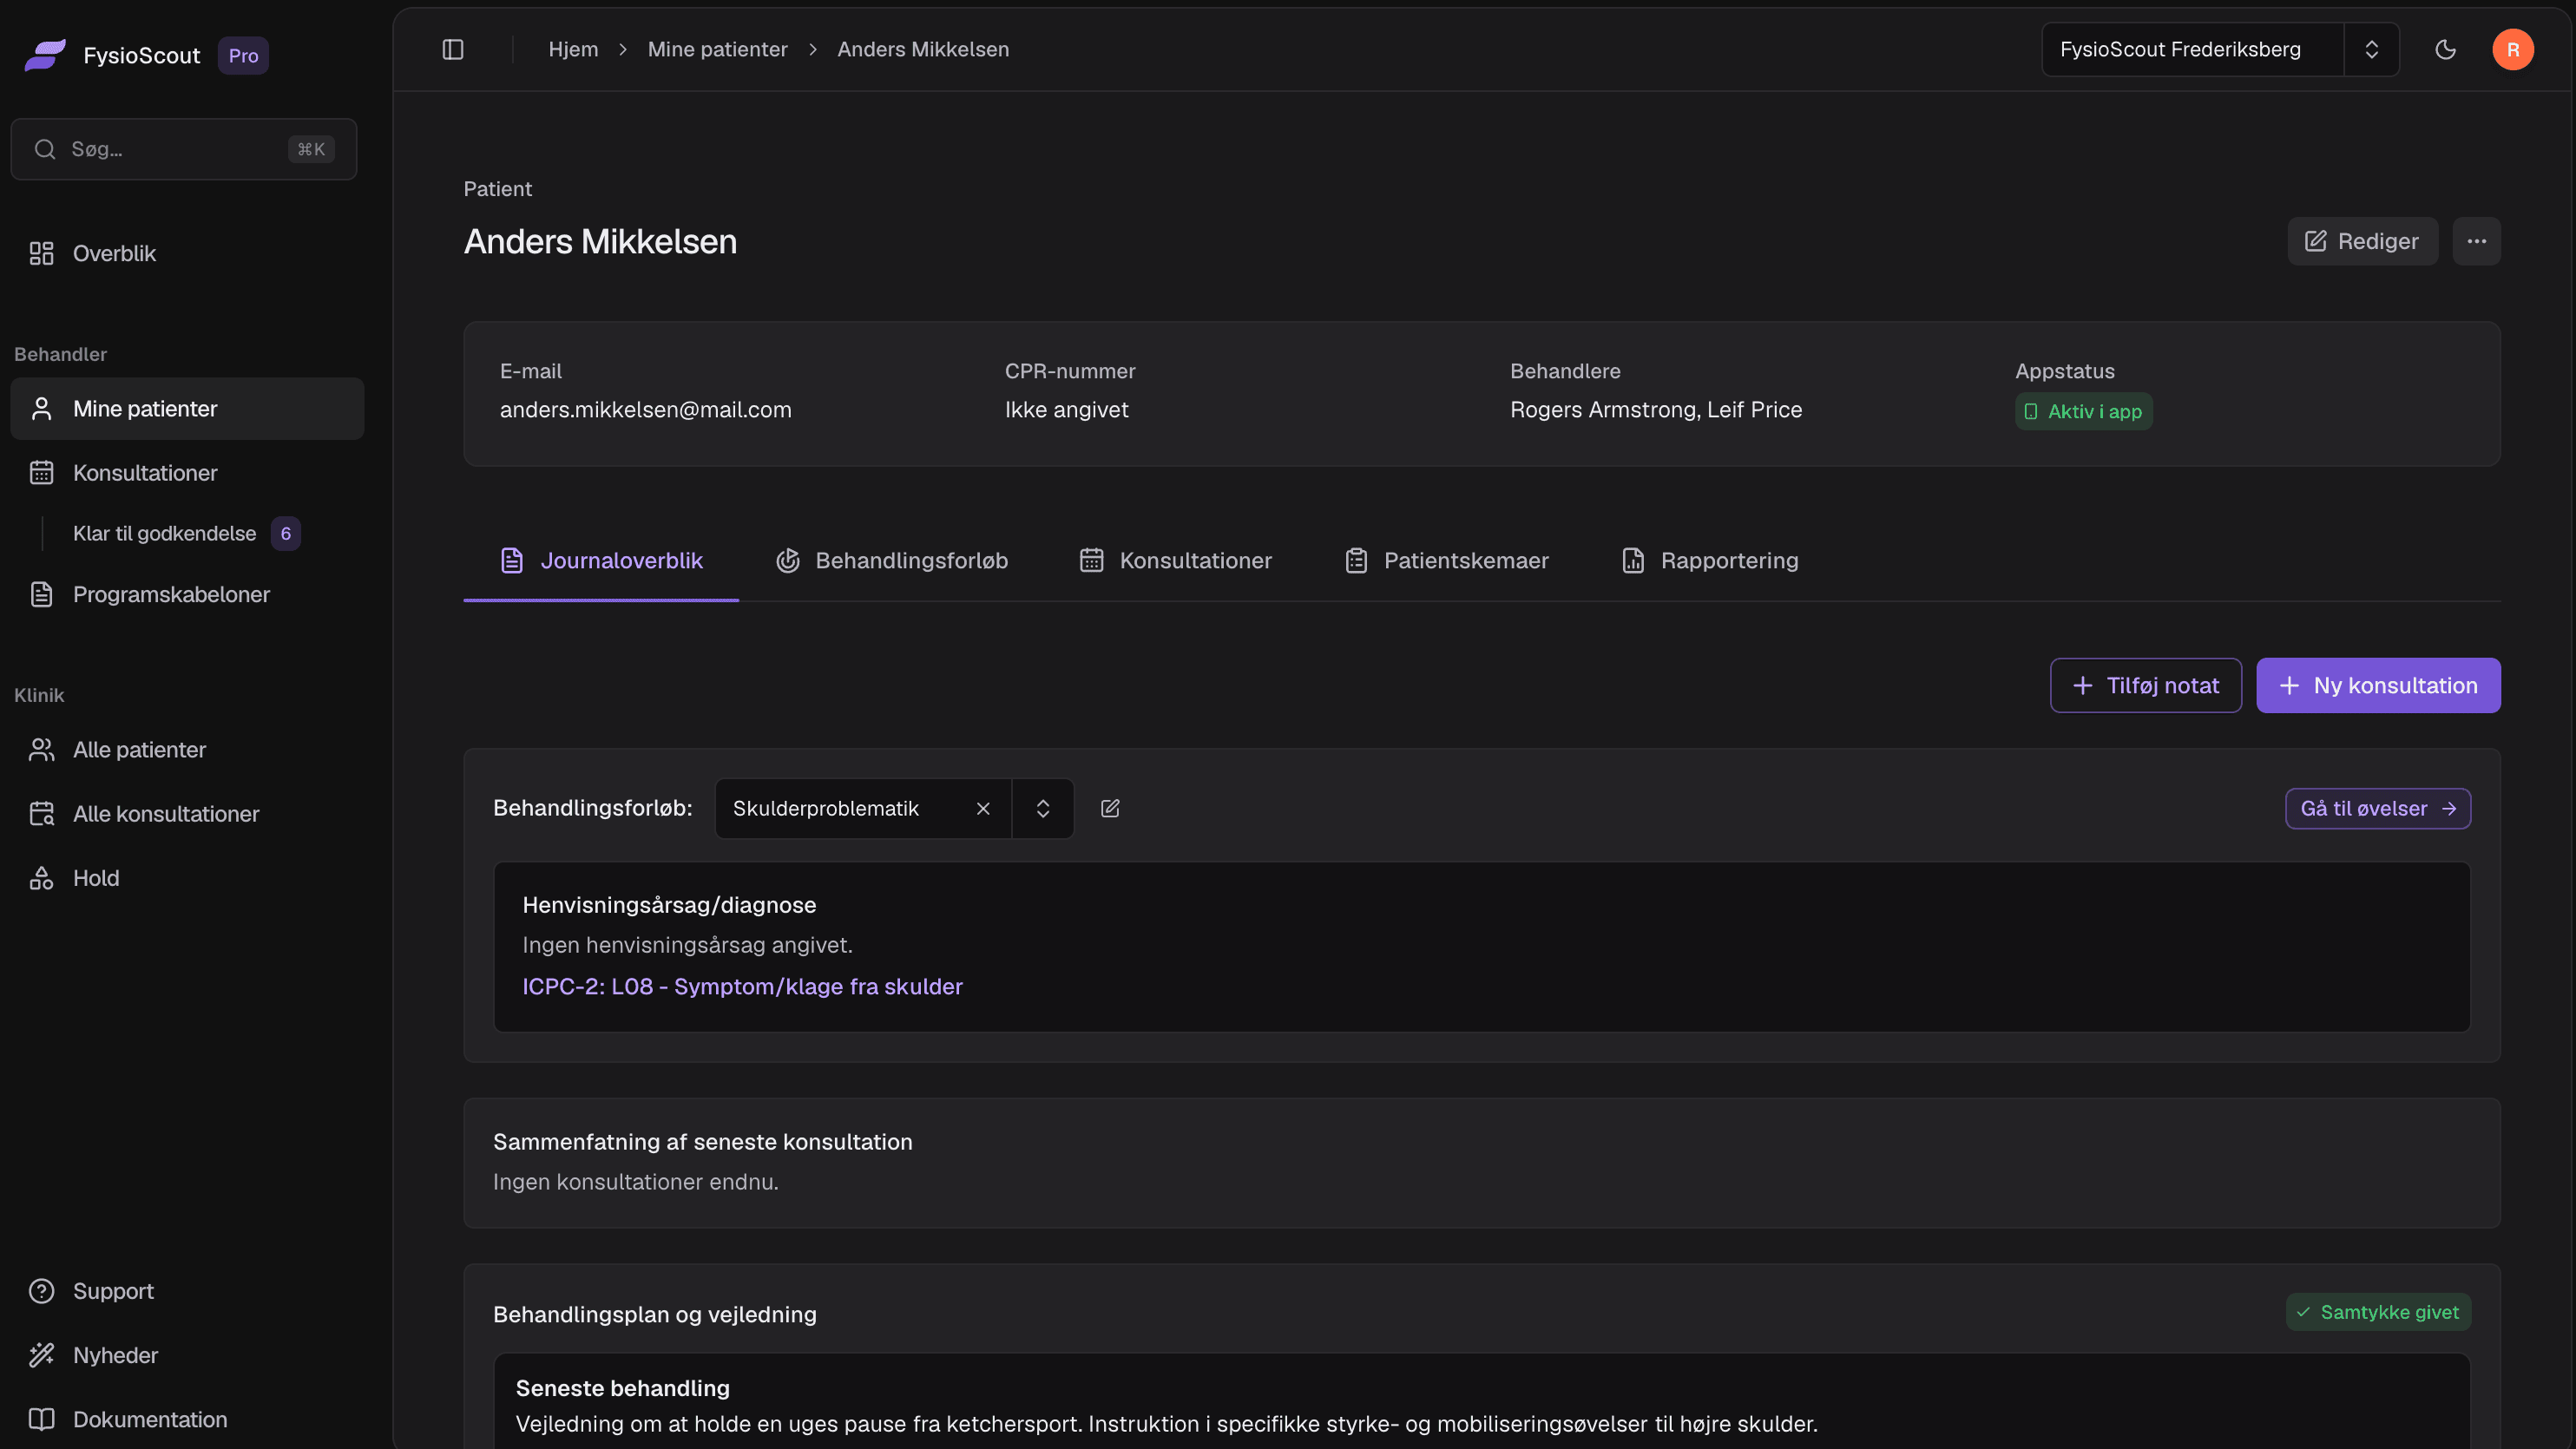Open the Behandlingsforløb tab
The image size is (2576, 1449).
pyautogui.click(x=892, y=560)
